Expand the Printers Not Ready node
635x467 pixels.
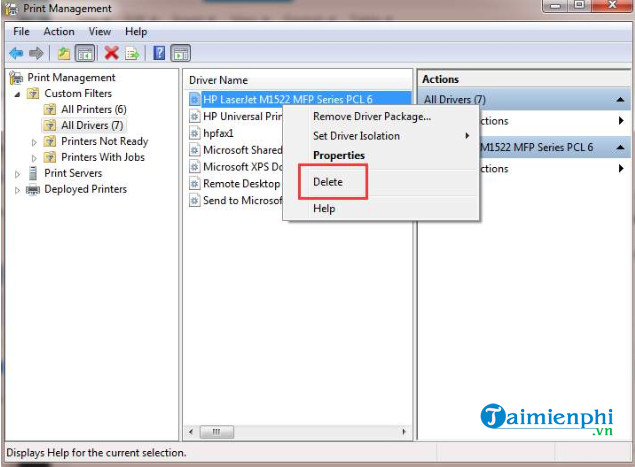point(34,142)
